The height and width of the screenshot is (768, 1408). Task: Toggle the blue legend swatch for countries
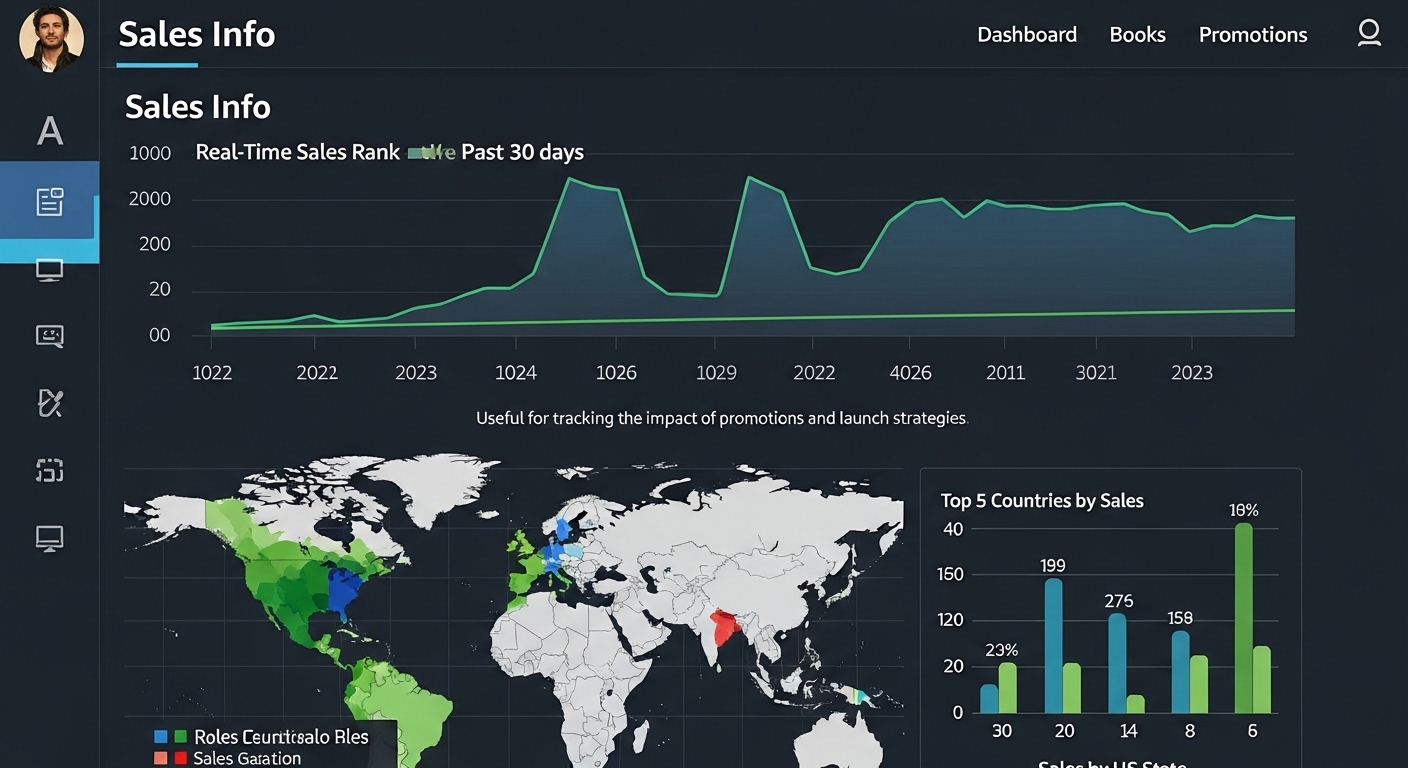point(160,736)
